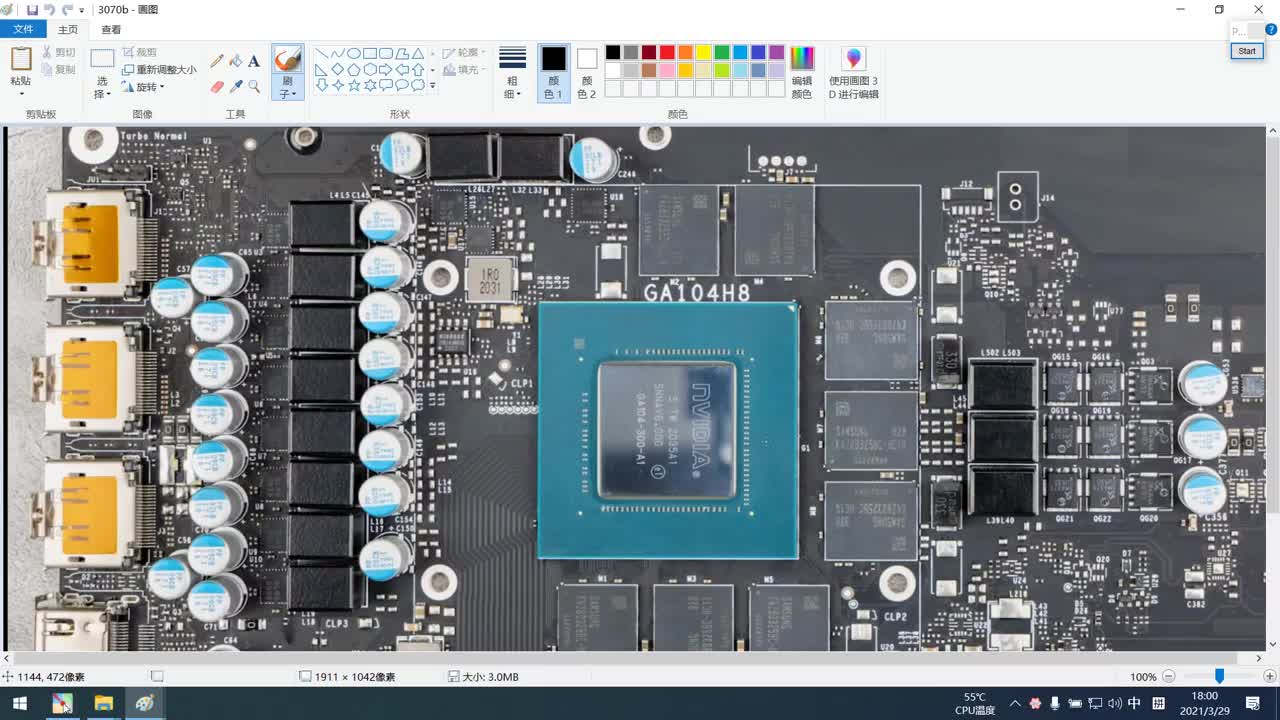This screenshot has width=1280, height=720.
Task: Pick the Down arrow shape
Action: [x=322, y=85]
